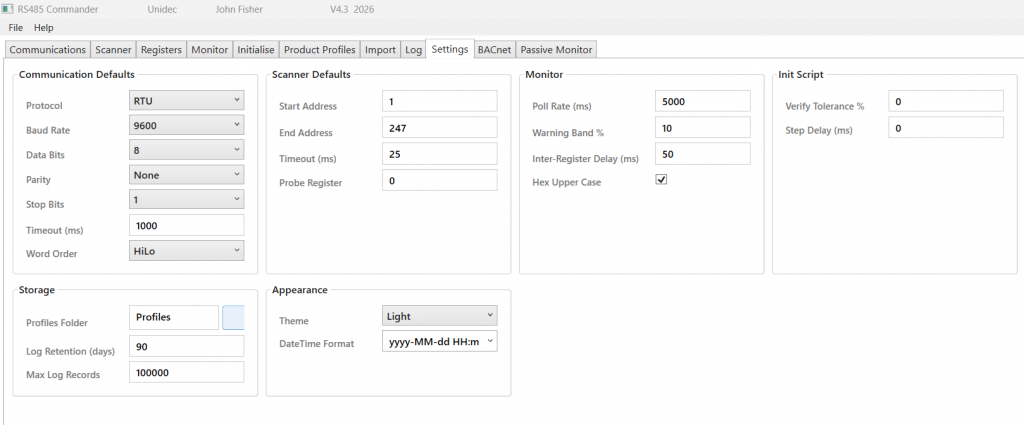Viewport: 1024px width, 425px height.
Task: Switch to the Communications tab
Action: coord(47,49)
